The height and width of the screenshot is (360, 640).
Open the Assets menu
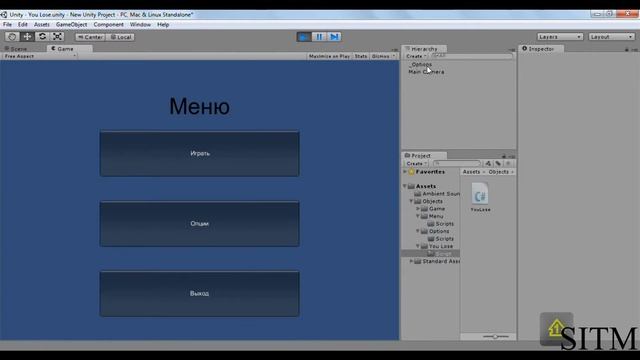[42, 25]
